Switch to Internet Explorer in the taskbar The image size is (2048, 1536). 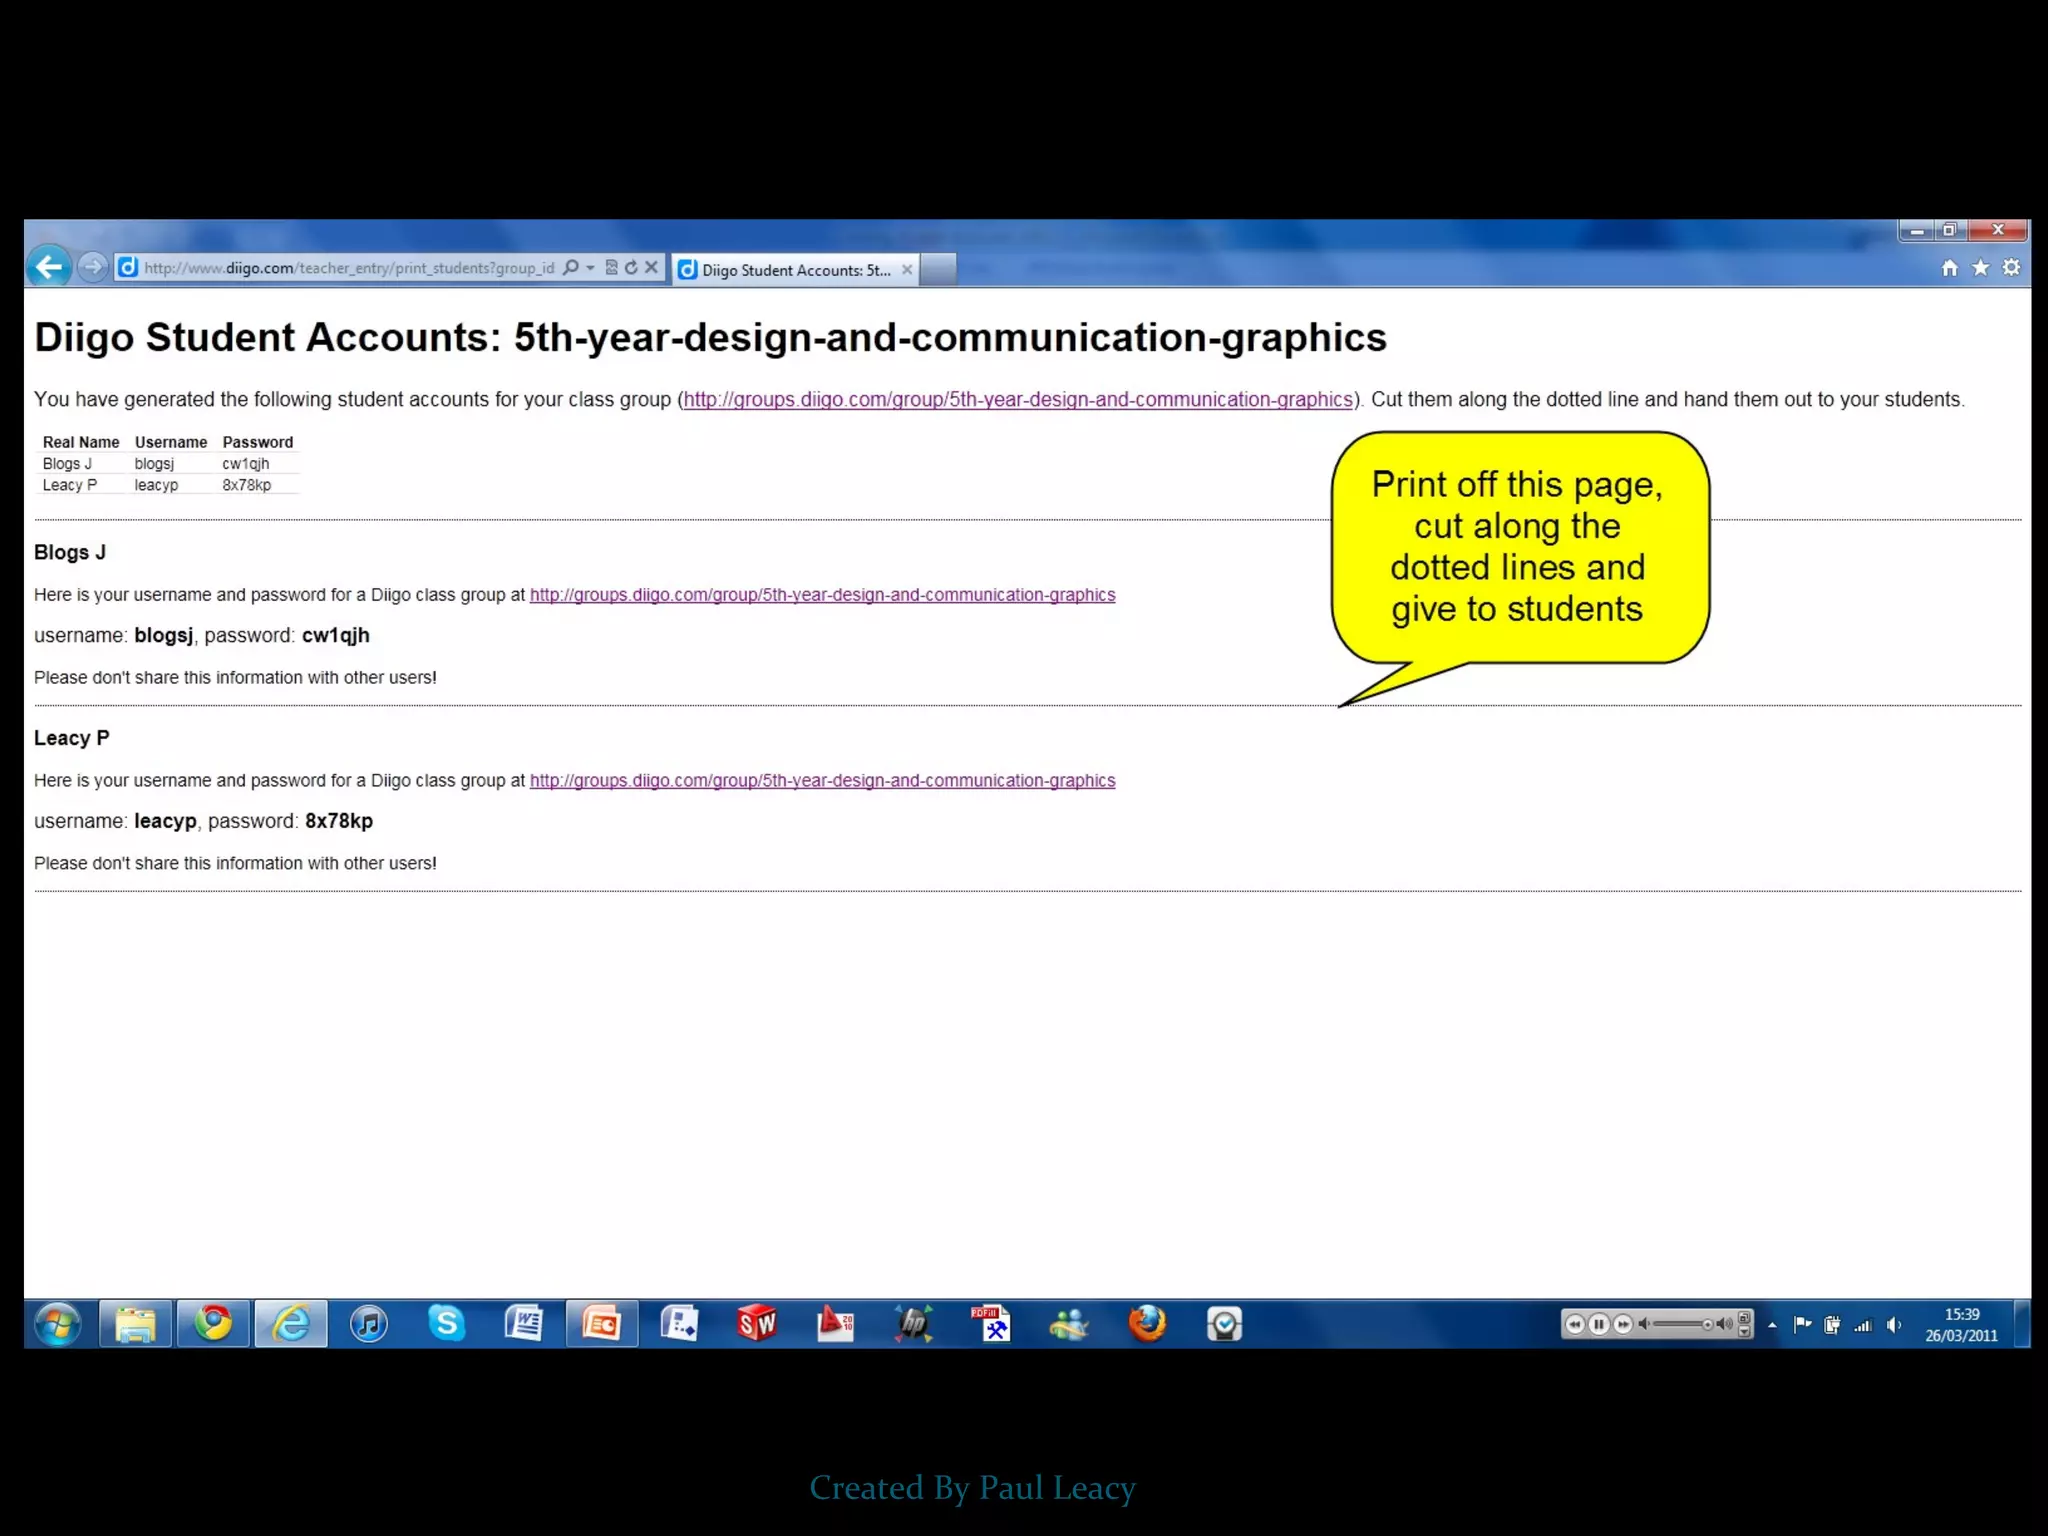[x=291, y=1325]
